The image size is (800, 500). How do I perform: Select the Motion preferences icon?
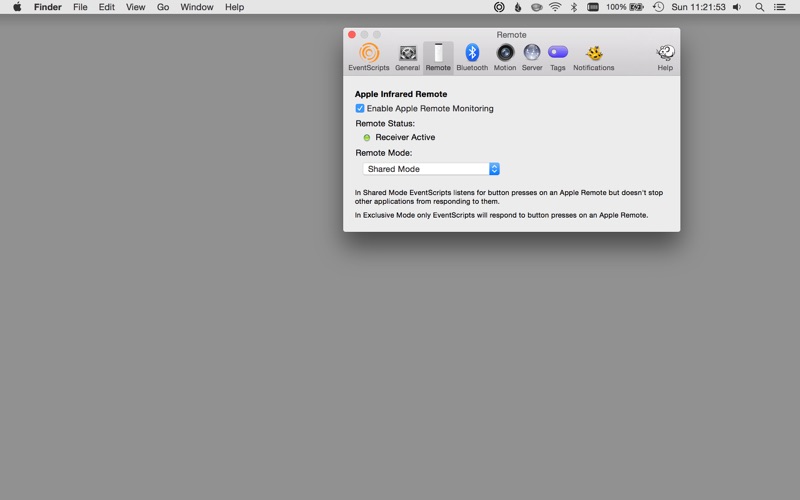(x=505, y=57)
